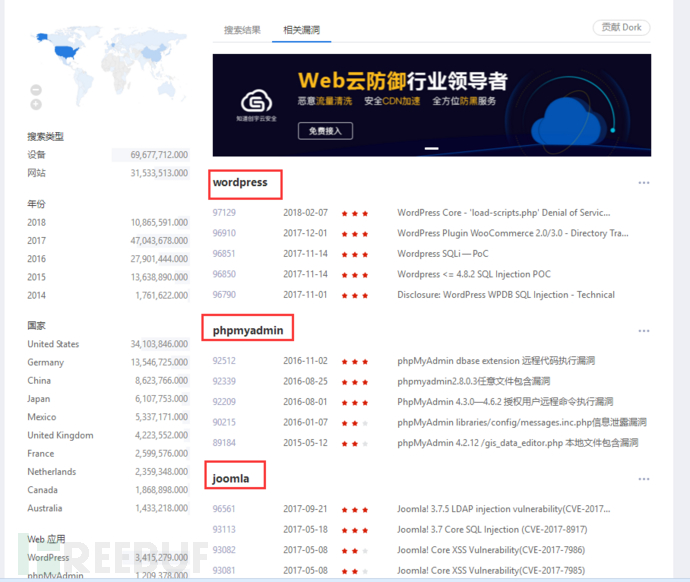Open WordPress WPDB SQL Injection disclosure entry
This screenshot has height=582, width=690.
point(506,295)
